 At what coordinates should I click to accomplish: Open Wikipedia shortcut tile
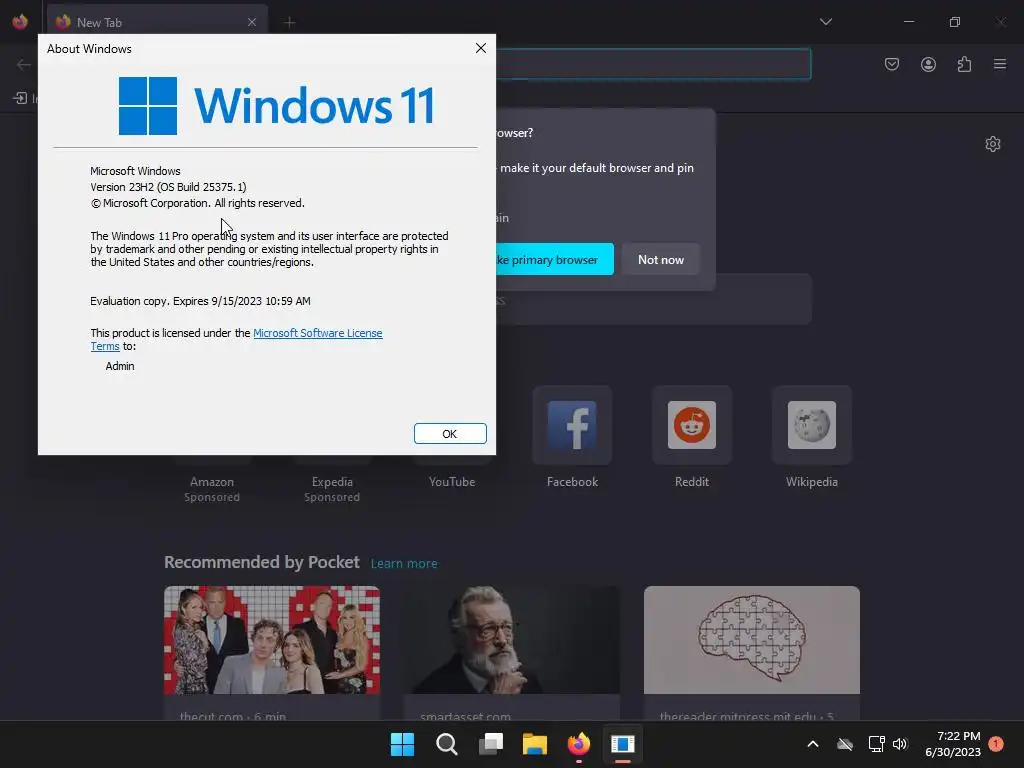click(812, 425)
